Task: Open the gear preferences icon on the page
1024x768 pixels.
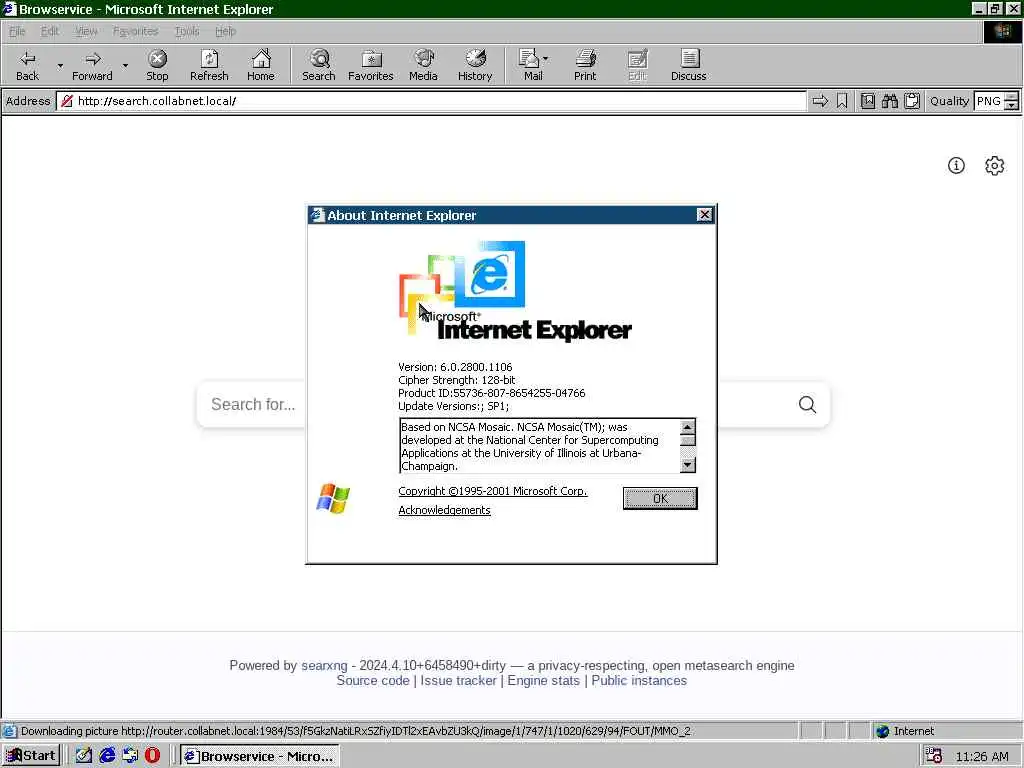Action: click(x=995, y=166)
